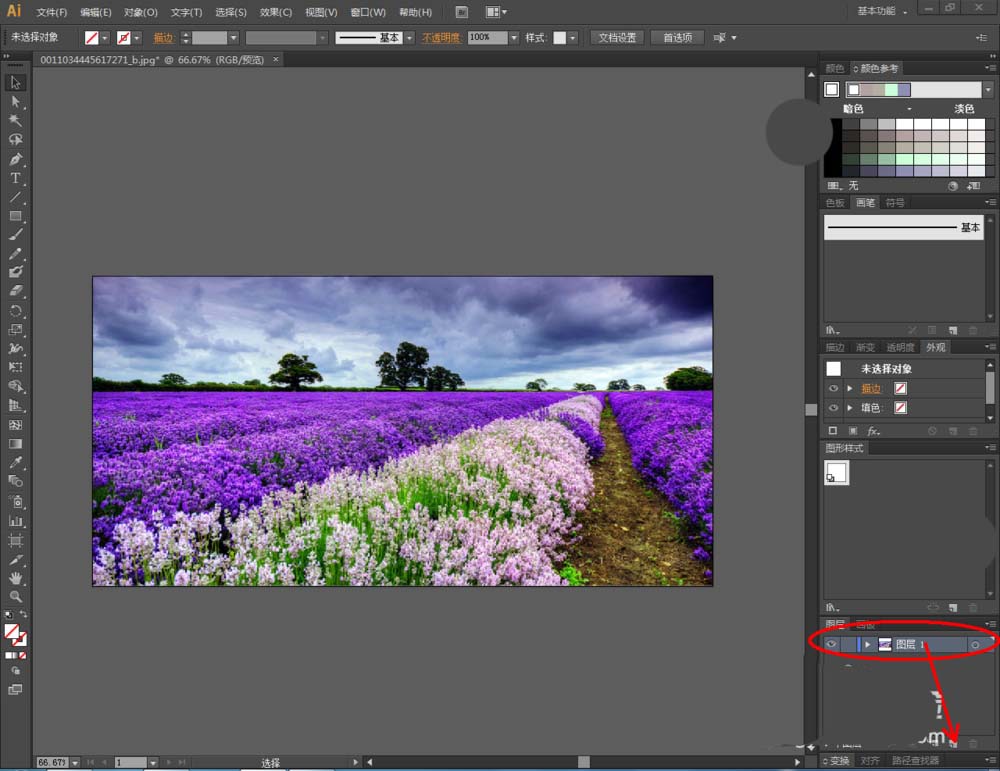
Task: Click the horizontal scrollbar thumb
Action: (x=584, y=762)
